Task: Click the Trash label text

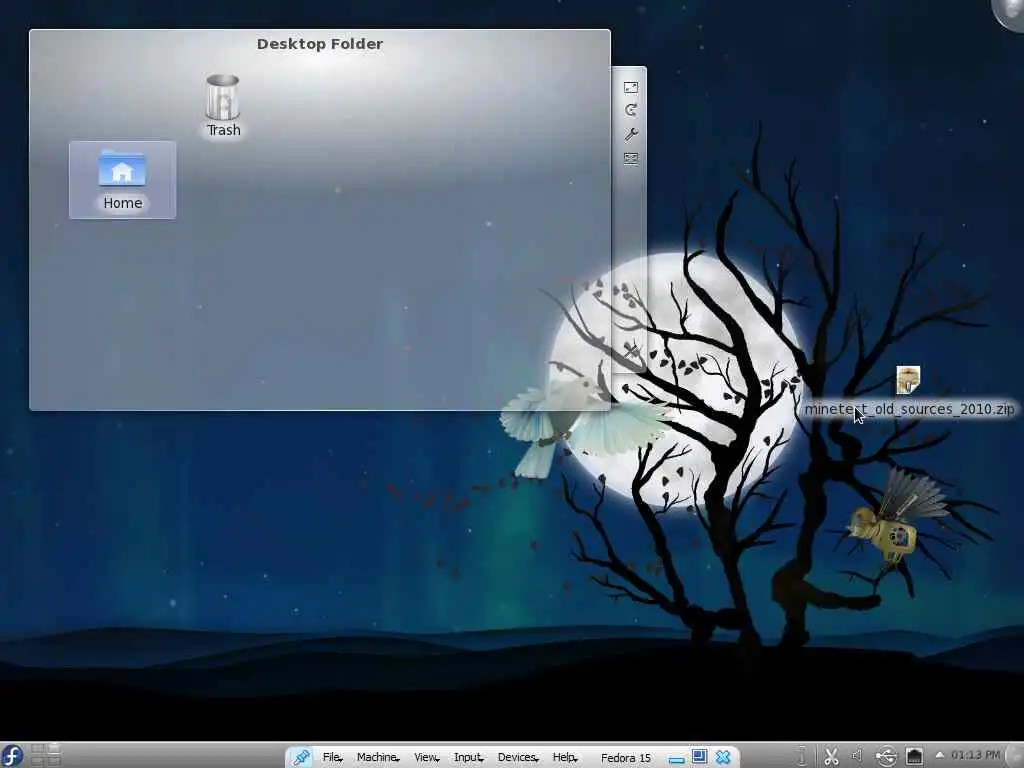Action: click(223, 130)
